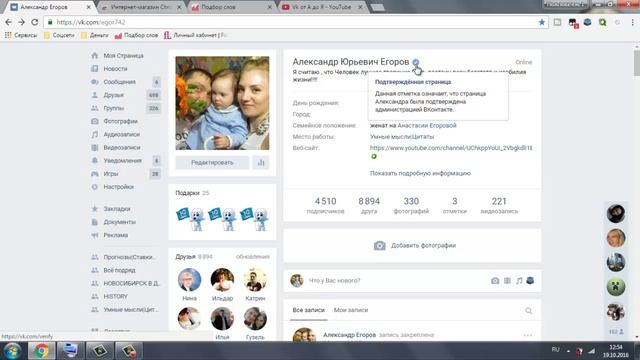Open Моя Страница in sidebar
Screen dimensions: 640x360
tap(123, 56)
